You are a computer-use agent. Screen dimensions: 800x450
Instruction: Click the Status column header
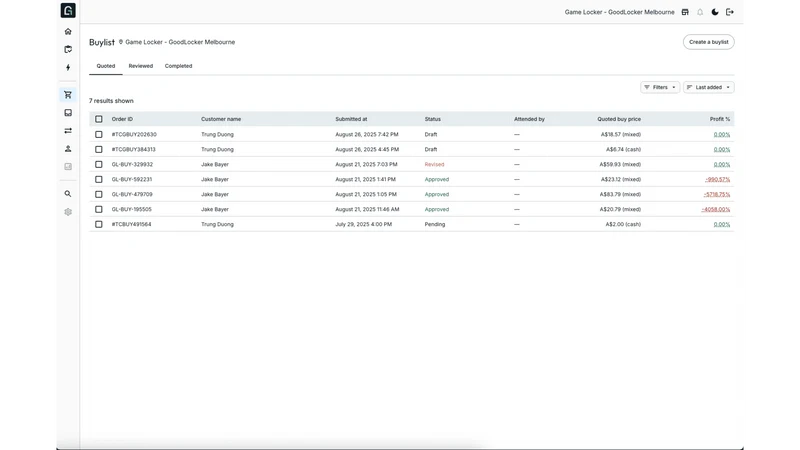click(x=433, y=119)
